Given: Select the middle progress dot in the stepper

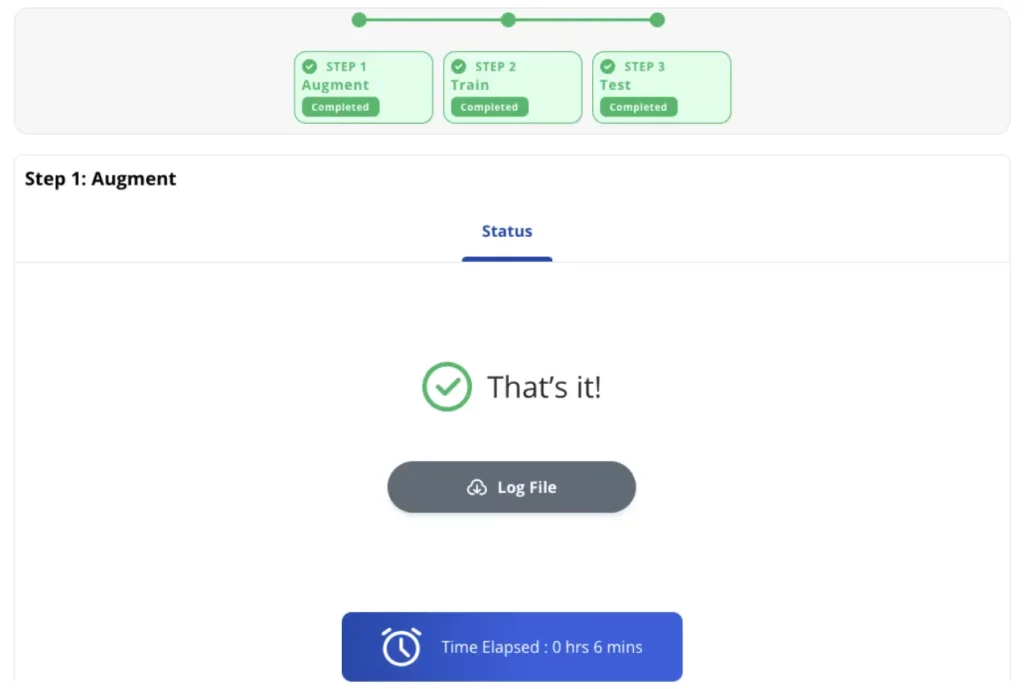Looking at the screenshot, I should pyautogui.click(x=508, y=20).
